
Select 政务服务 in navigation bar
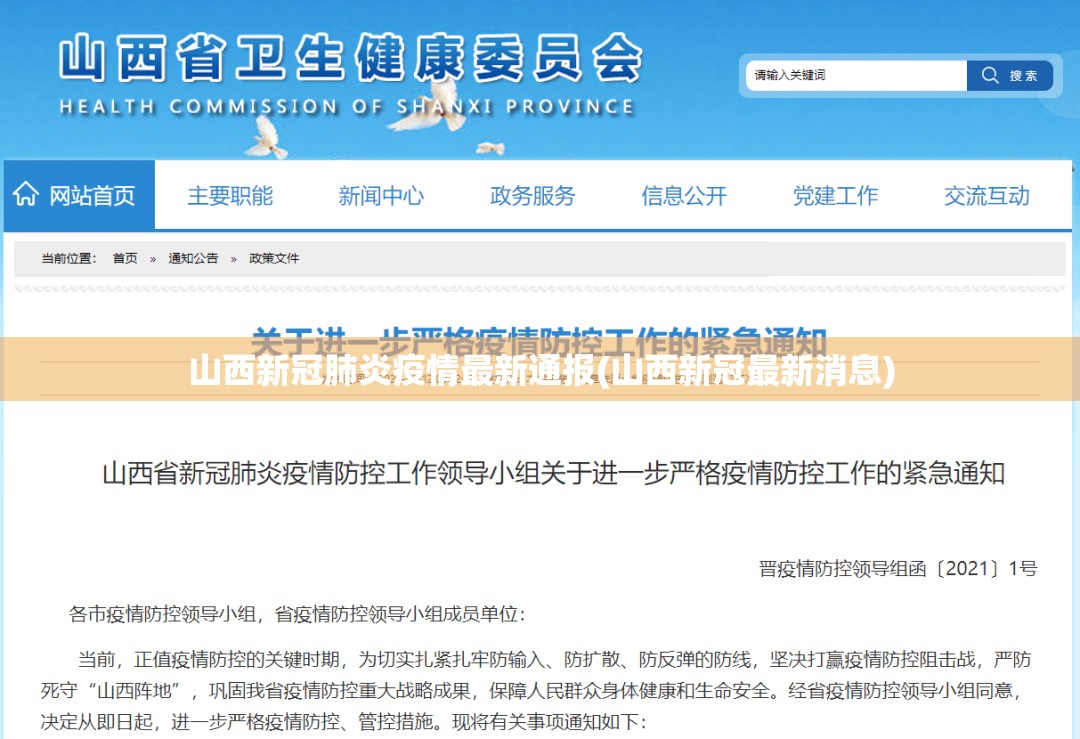tap(532, 196)
